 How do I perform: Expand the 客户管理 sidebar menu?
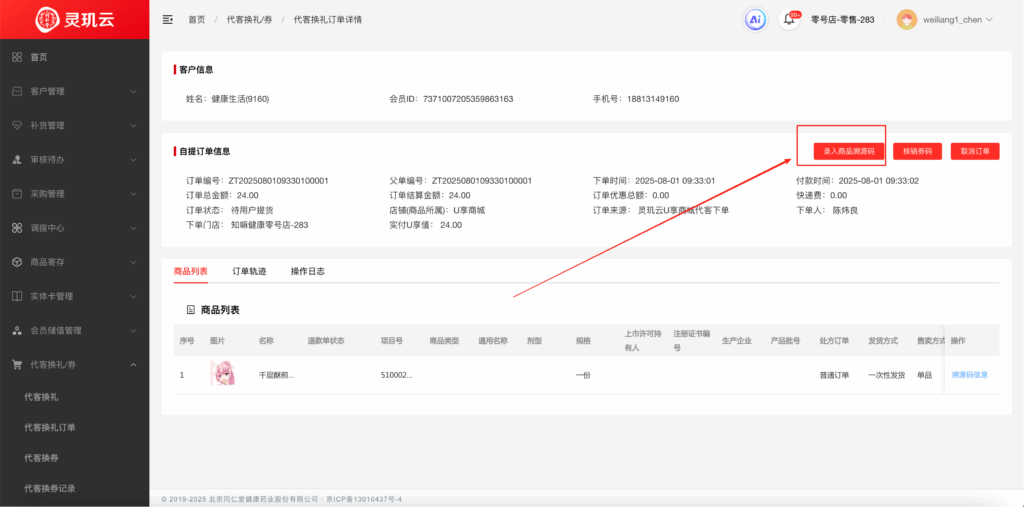133,91
